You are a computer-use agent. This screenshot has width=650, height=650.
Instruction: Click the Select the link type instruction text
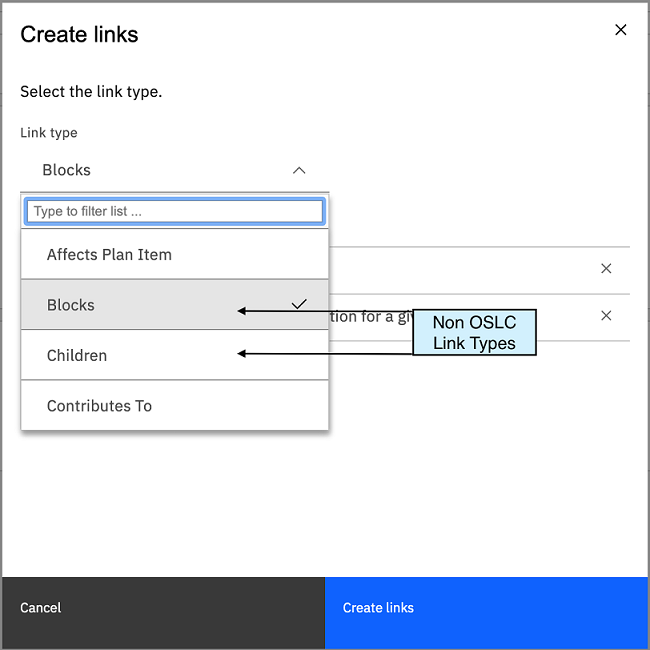(91, 91)
